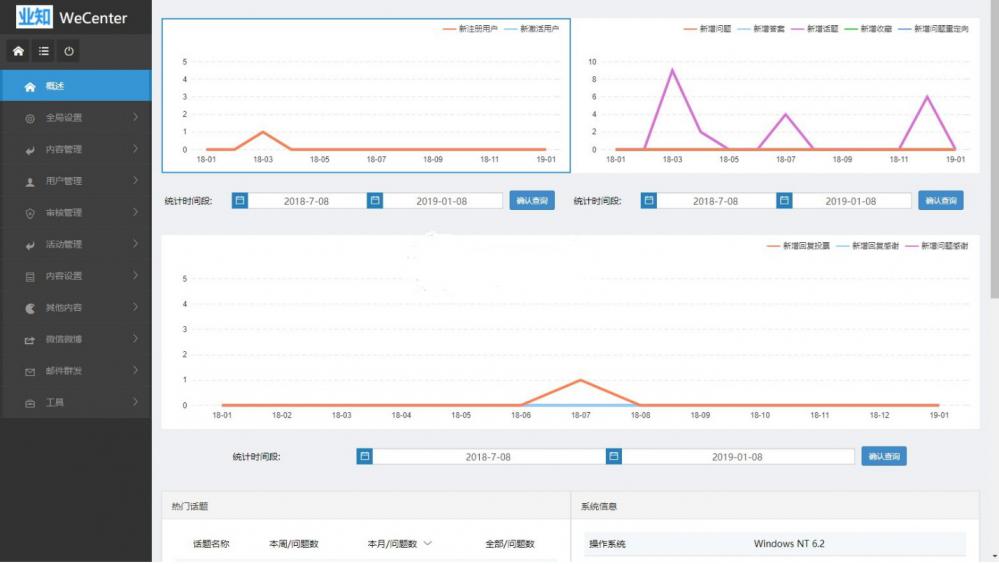Expand chevron on 微信微博 row
Screen dimensions: 999x564
coord(136,338)
